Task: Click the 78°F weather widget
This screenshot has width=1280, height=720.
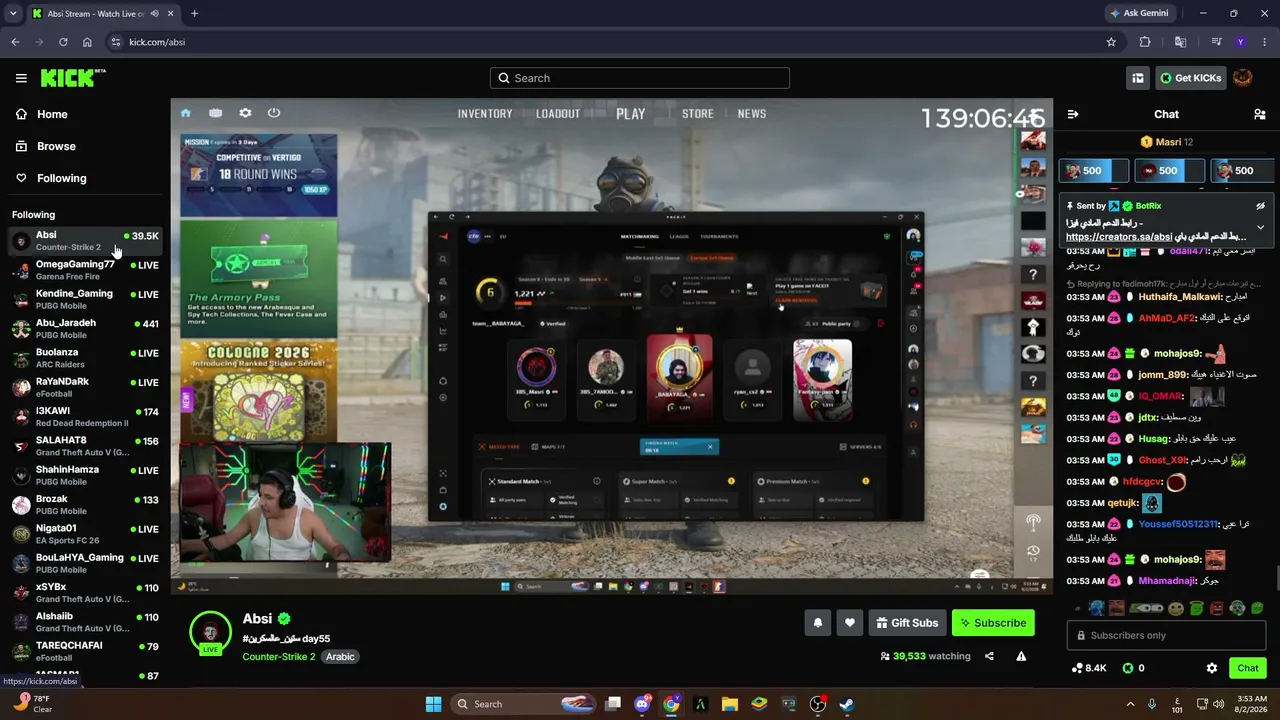Action: pos(33,704)
